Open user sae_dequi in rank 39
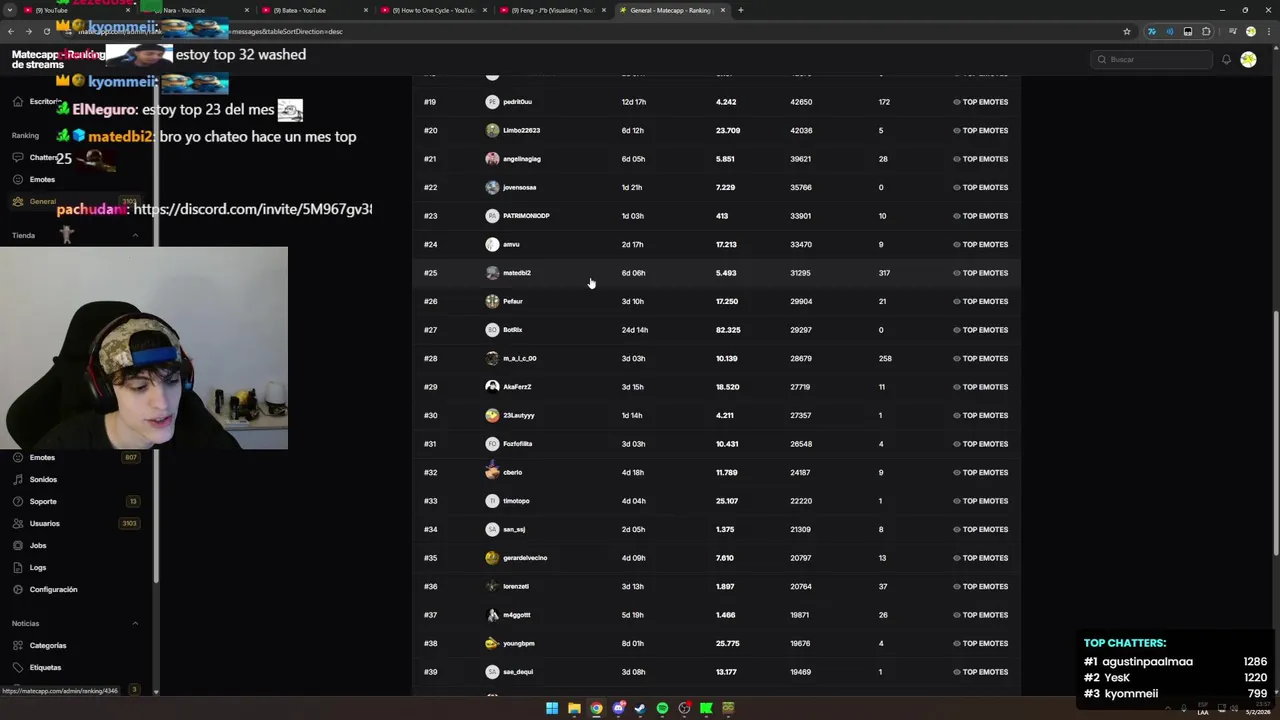The width and height of the screenshot is (1280, 720). [x=517, y=672]
